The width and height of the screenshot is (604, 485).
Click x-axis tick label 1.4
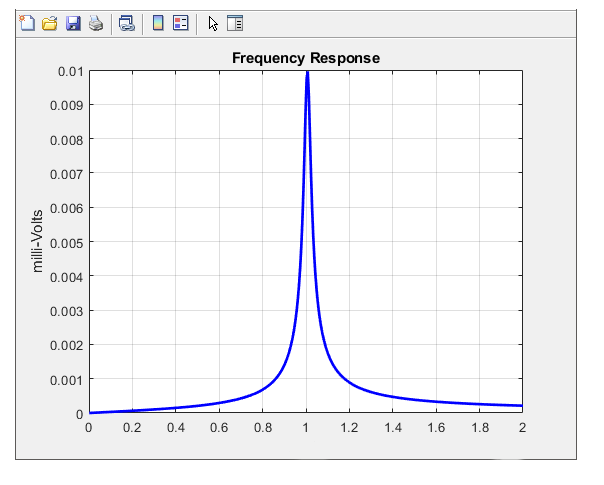[x=393, y=428]
